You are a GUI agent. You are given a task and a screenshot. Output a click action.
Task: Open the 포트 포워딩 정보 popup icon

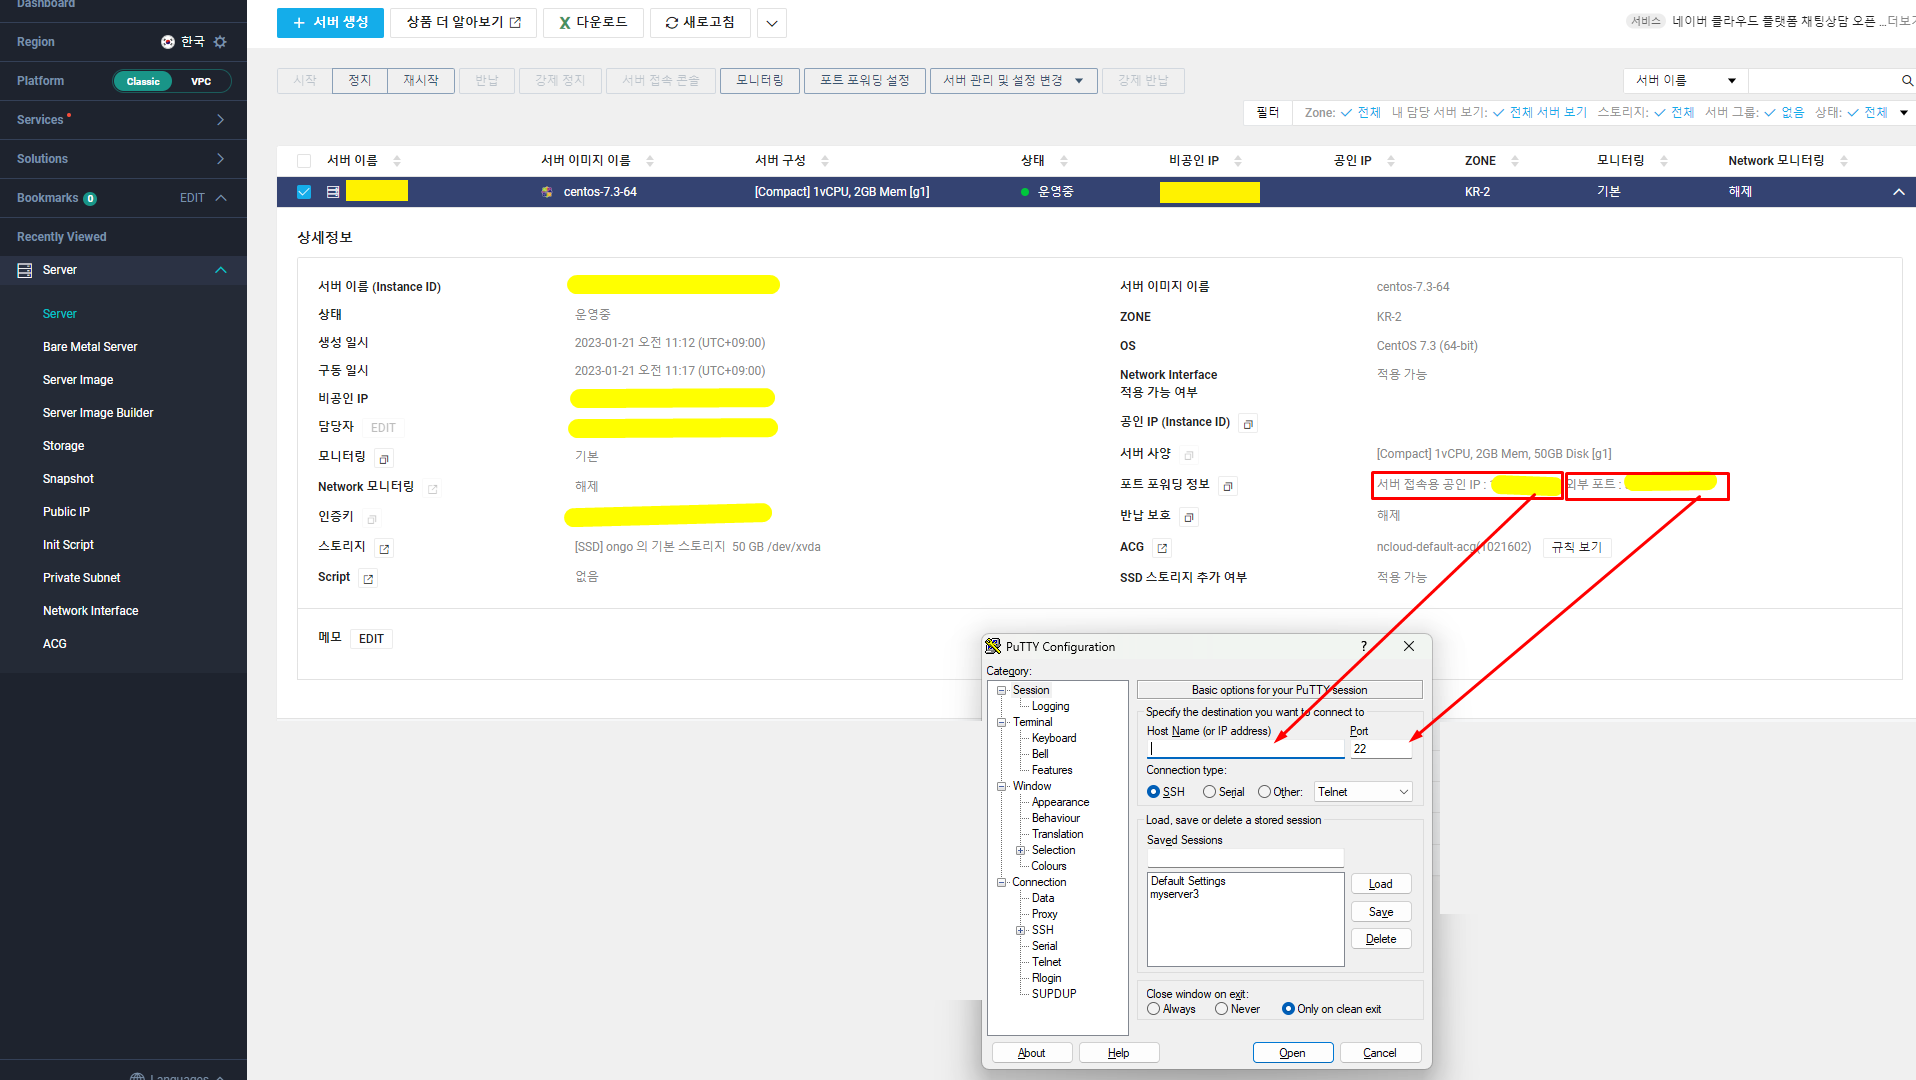tap(1228, 486)
